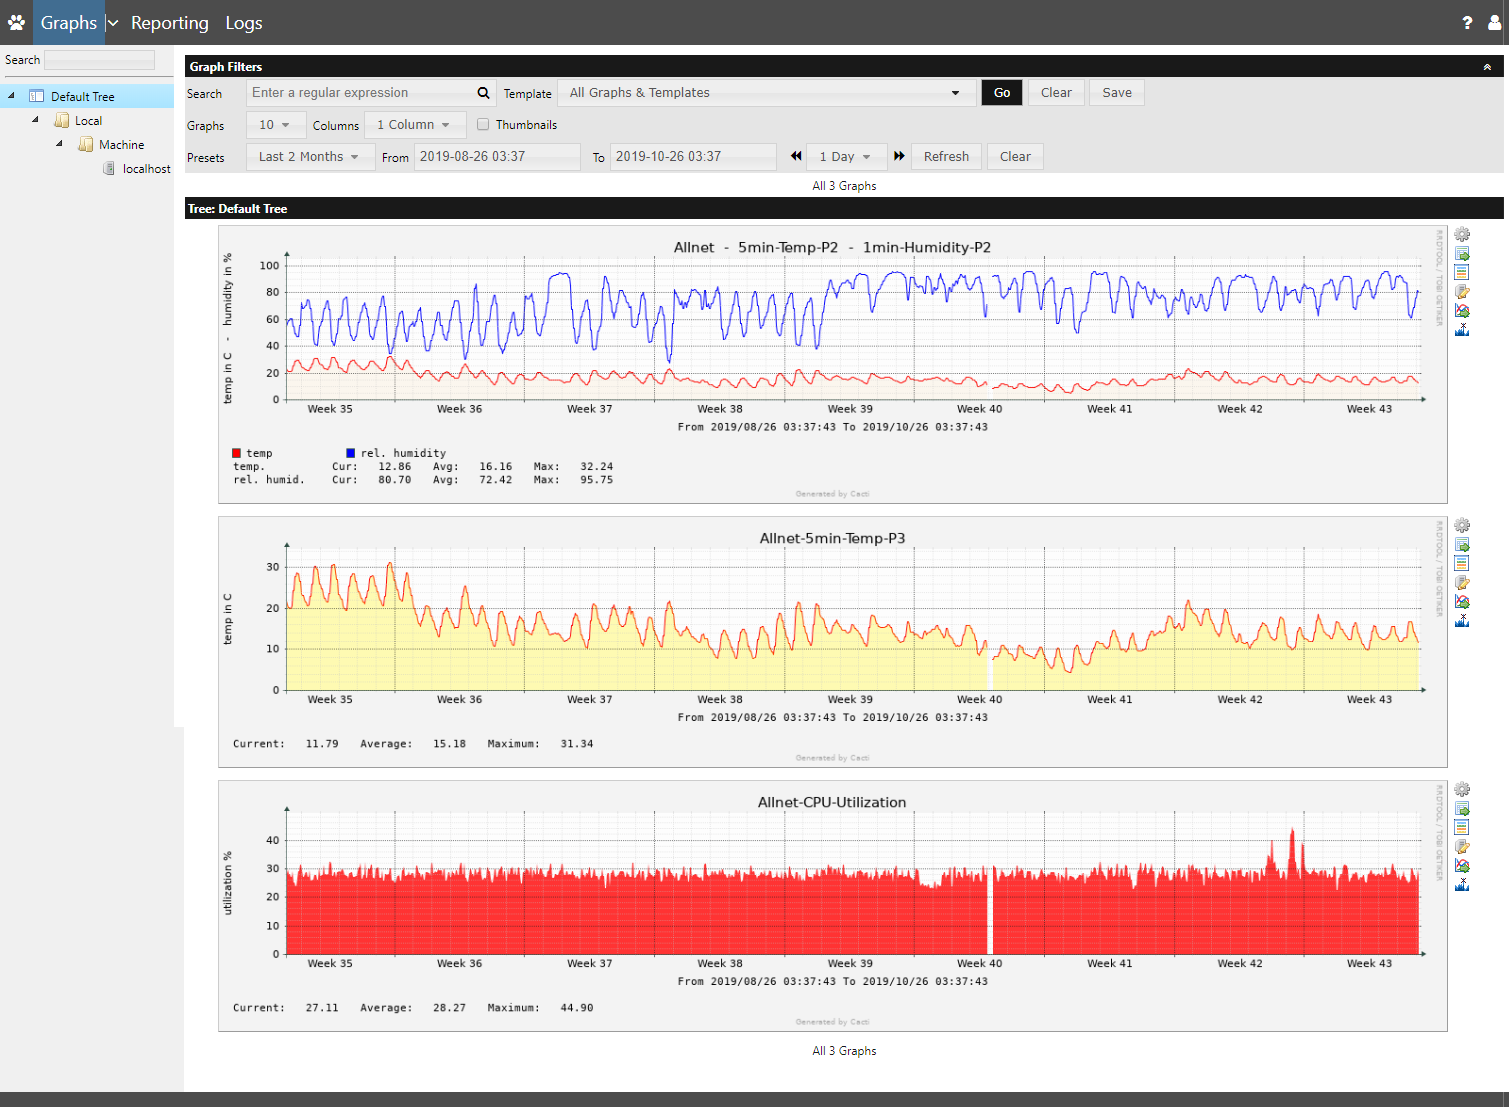
Task: Click the Cacti paw logo
Action: click(16, 22)
